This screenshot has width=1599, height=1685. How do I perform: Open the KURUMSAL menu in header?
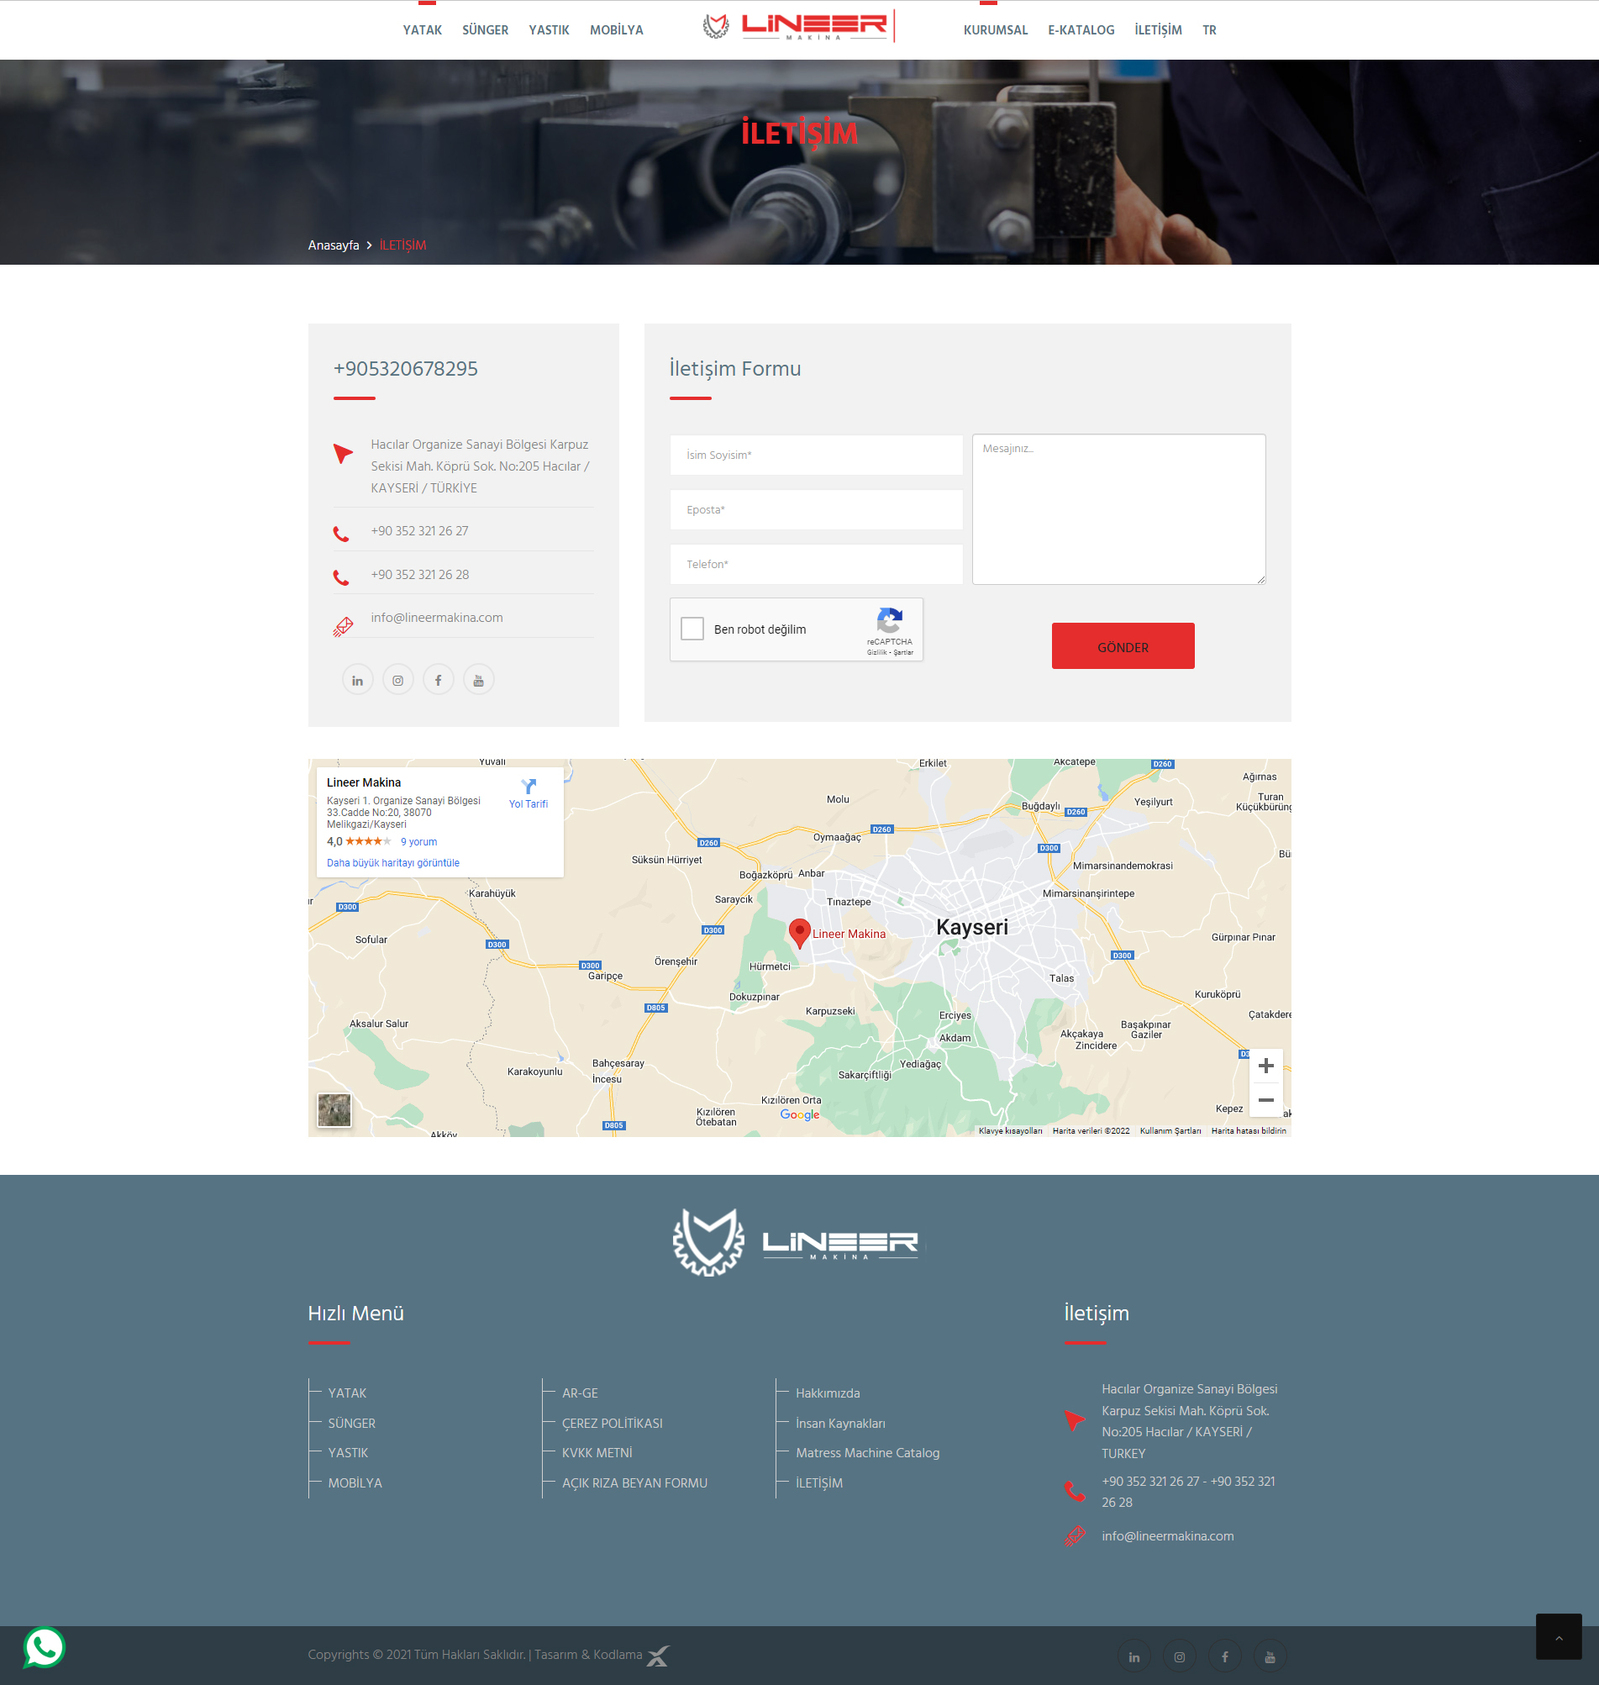click(995, 30)
